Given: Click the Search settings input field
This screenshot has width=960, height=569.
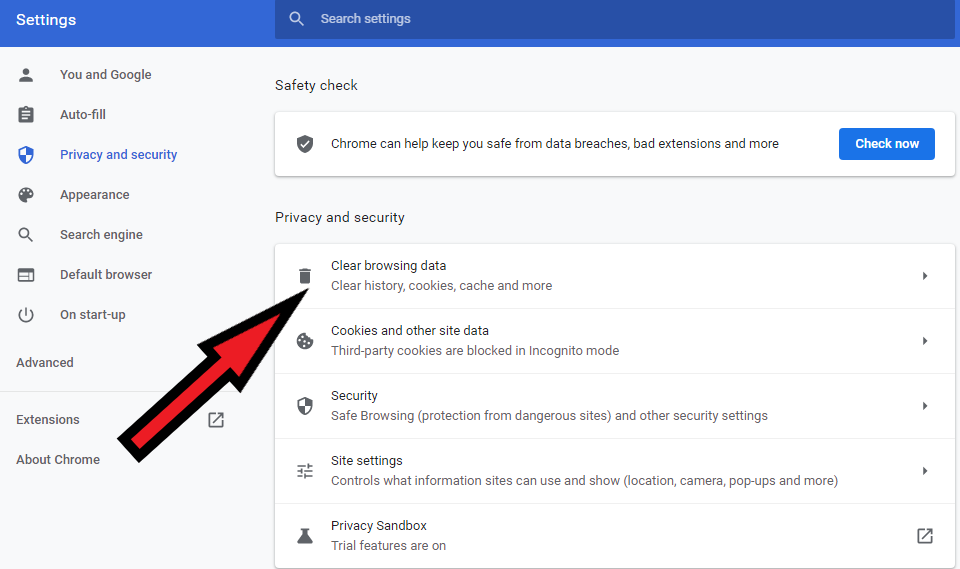Looking at the screenshot, I should 614,19.
